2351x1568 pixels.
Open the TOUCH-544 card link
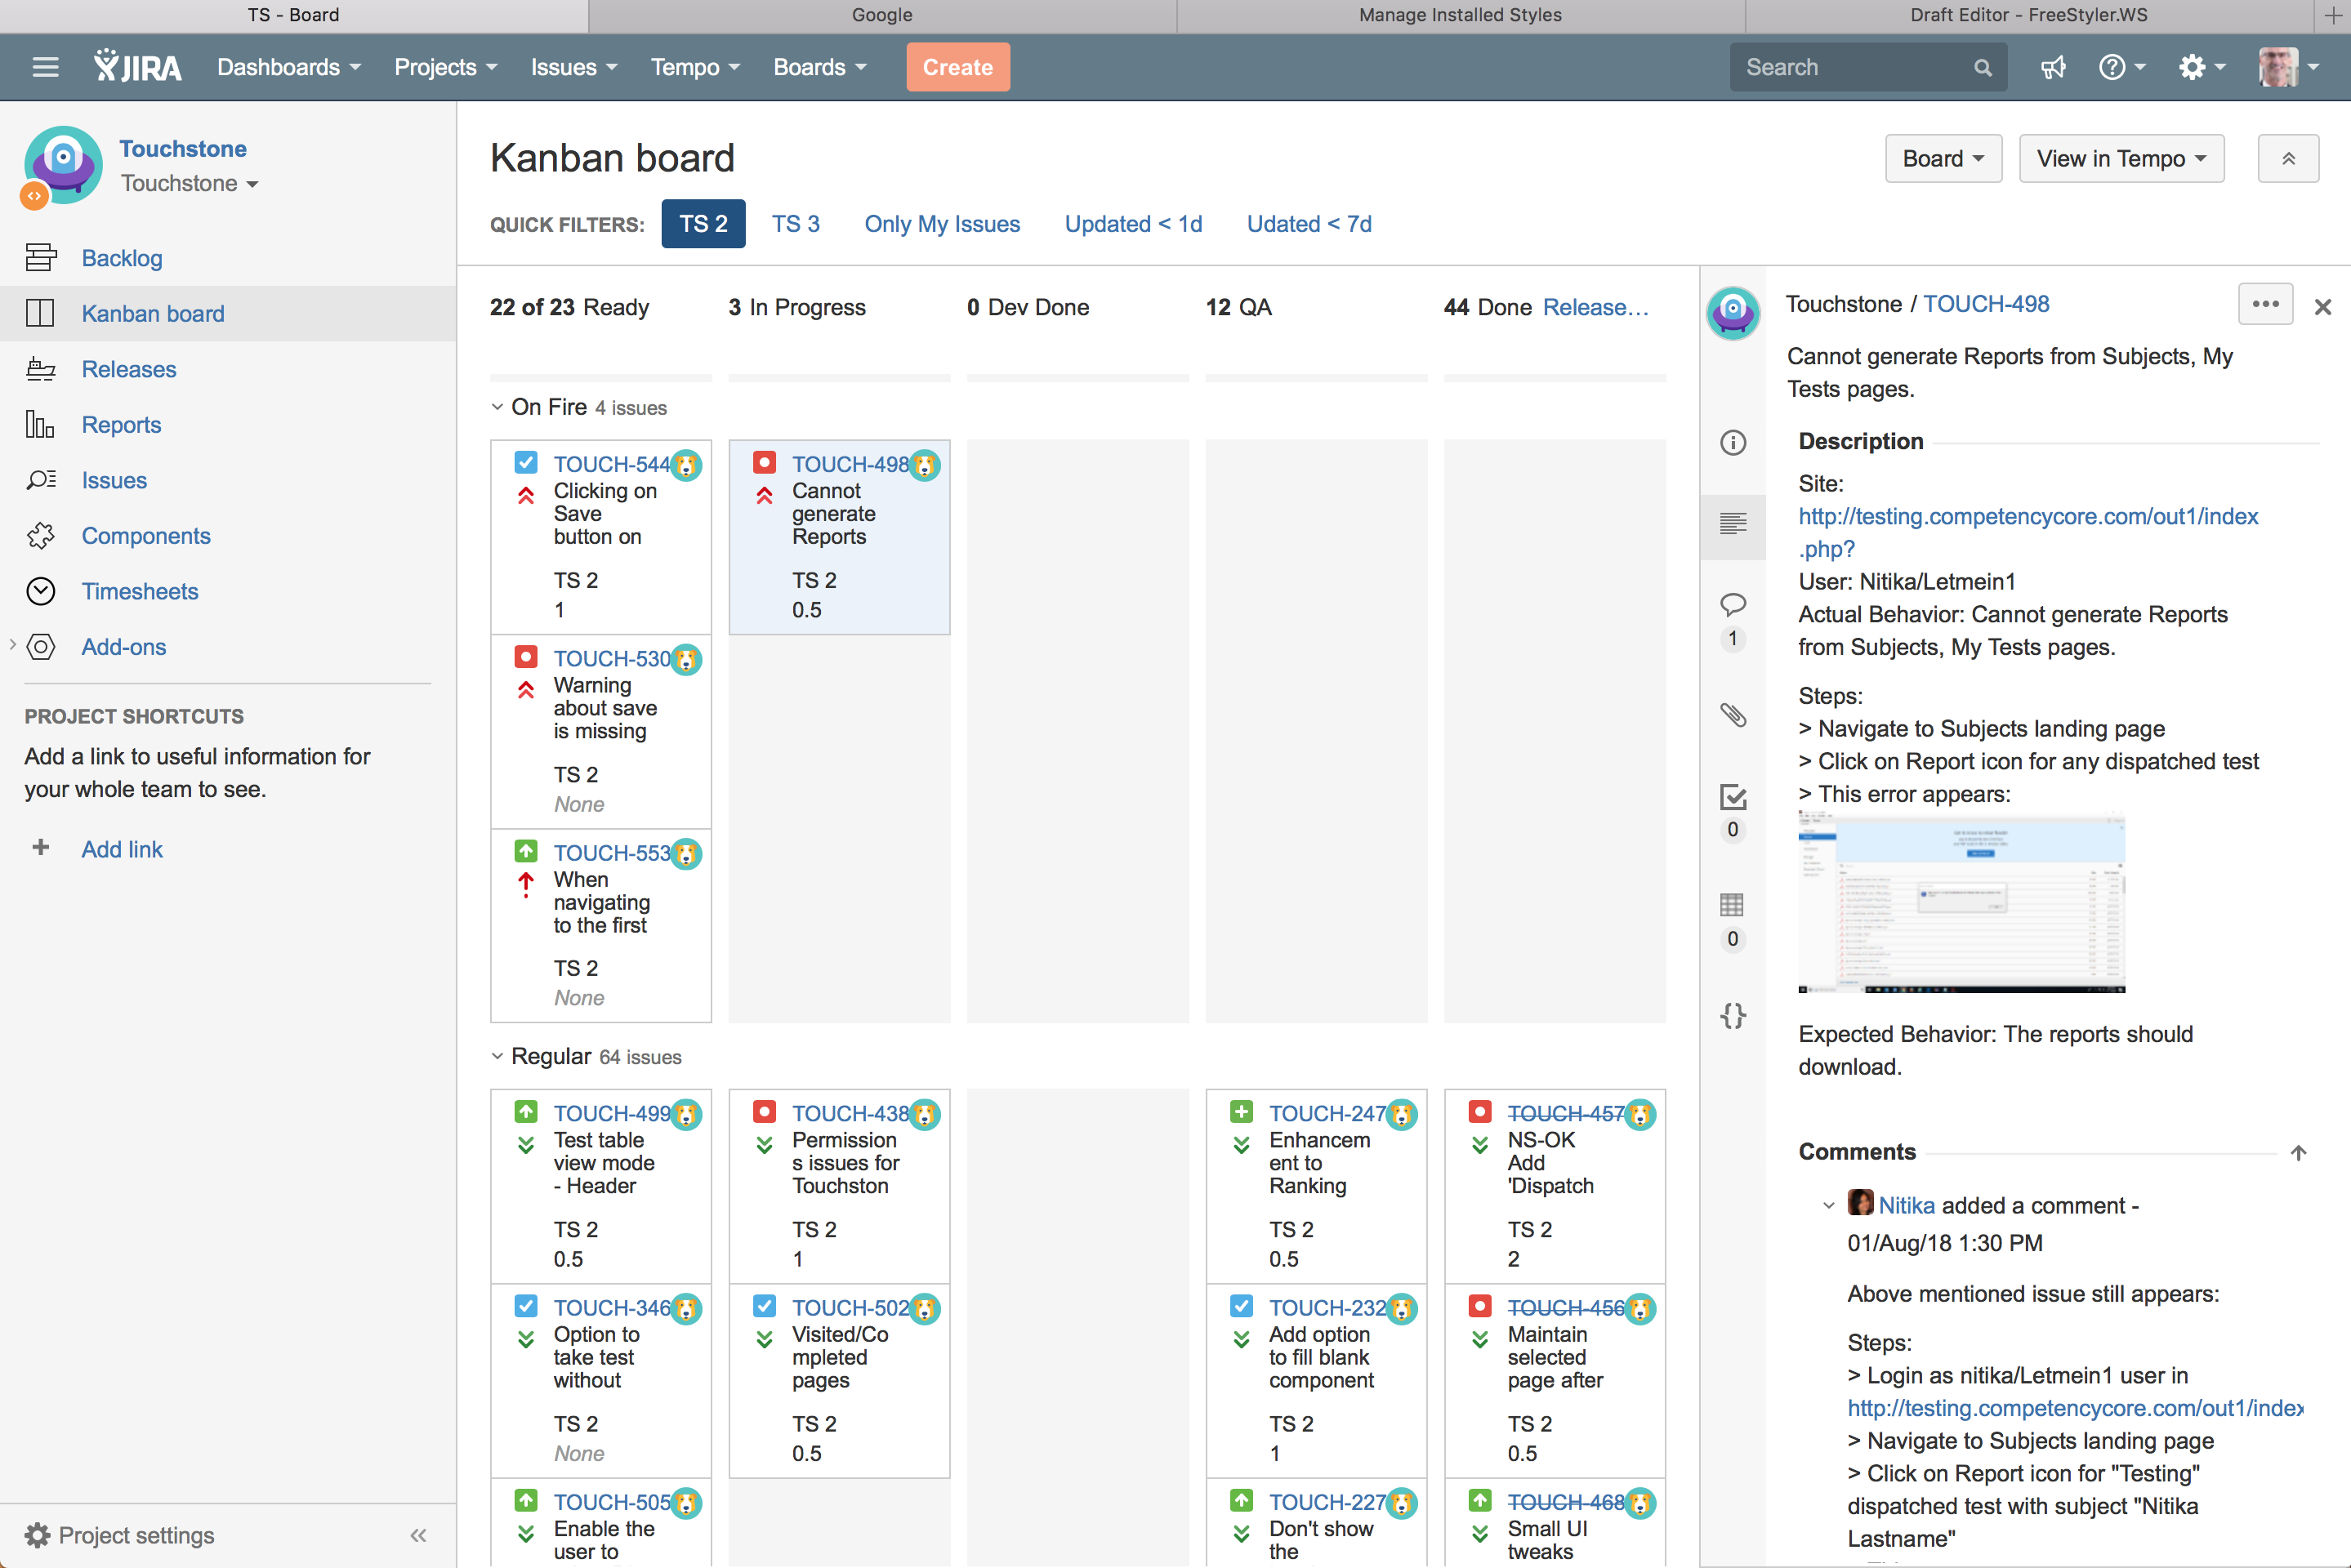pyautogui.click(x=612, y=464)
